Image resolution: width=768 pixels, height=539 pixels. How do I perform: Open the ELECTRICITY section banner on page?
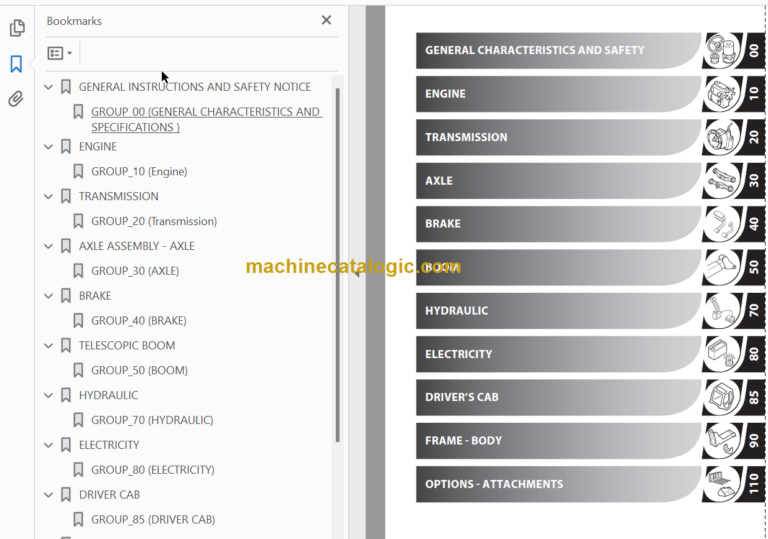pyautogui.click(x=558, y=354)
